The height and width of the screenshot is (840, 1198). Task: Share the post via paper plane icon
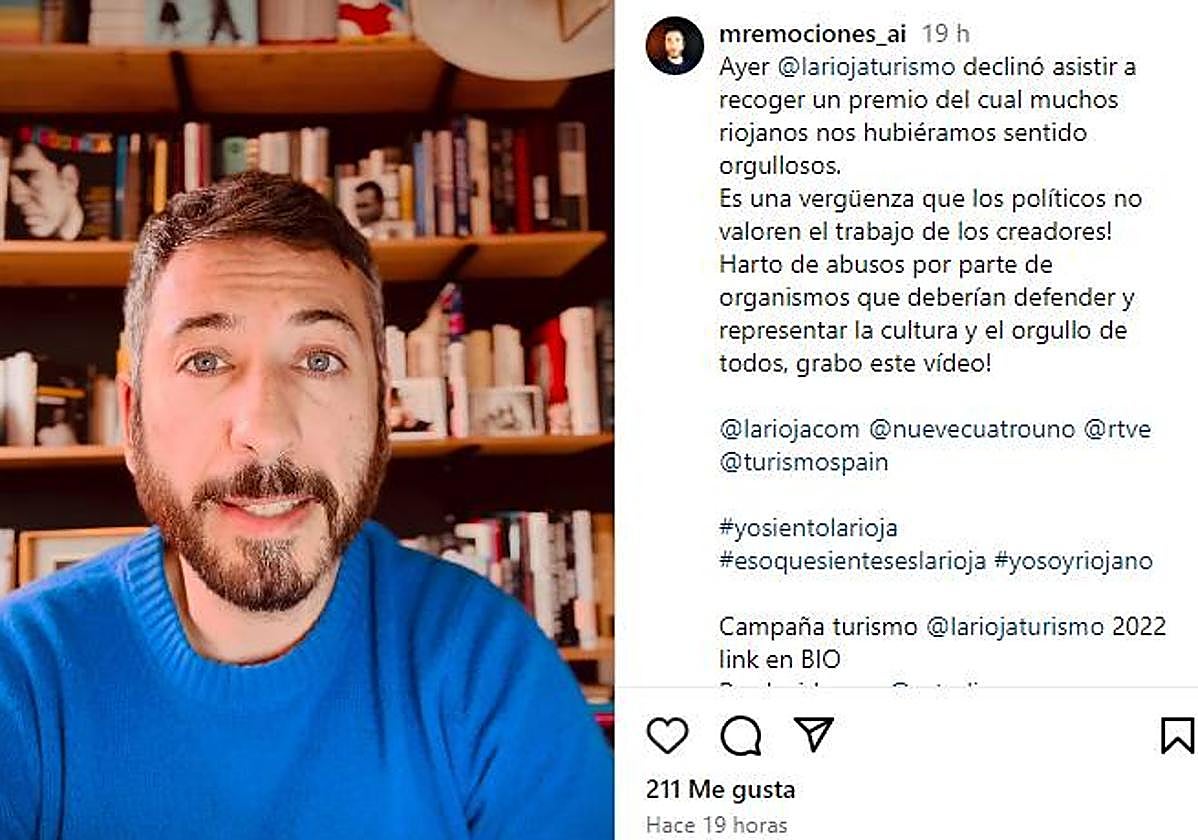coord(813,734)
